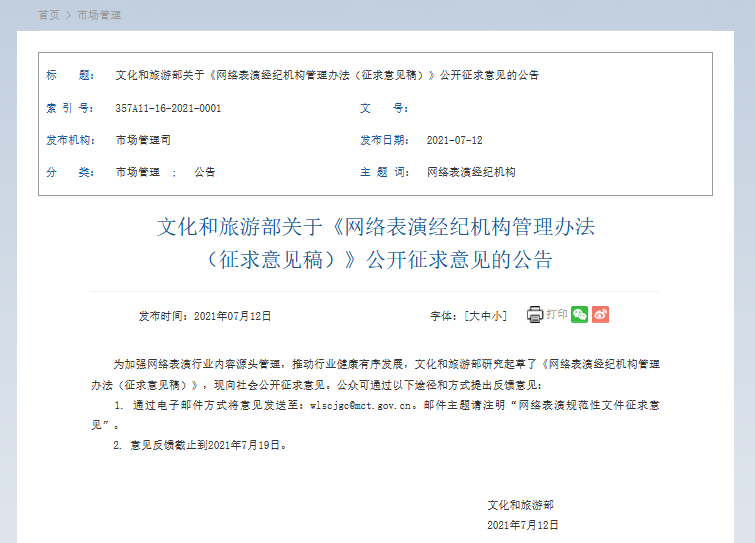Click the printer icon
The height and width of the screenshot is (543, 755).
tap(534, 314)
